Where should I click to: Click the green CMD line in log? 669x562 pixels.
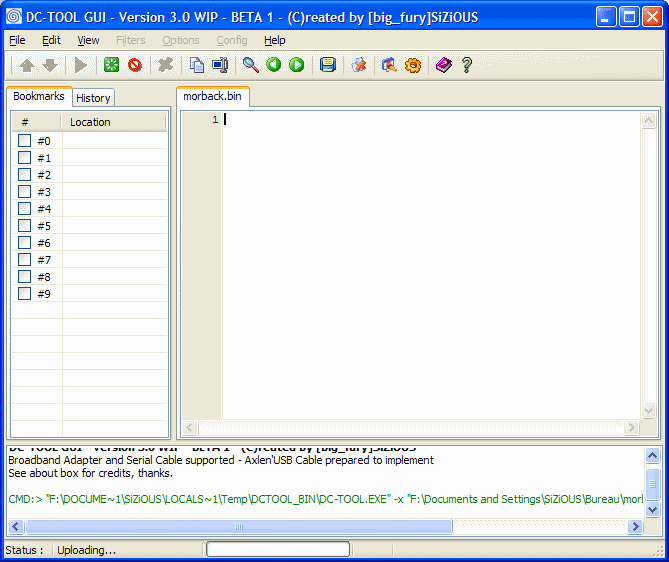tap(326, 499)
